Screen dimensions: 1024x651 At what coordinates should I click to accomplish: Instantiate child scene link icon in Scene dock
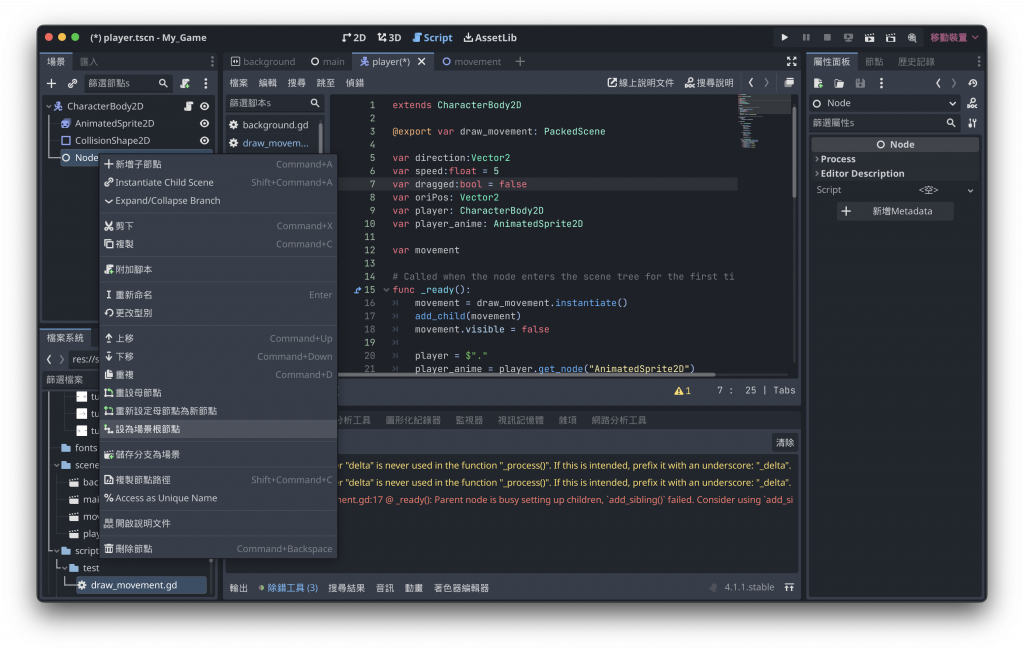pos(72,83)
